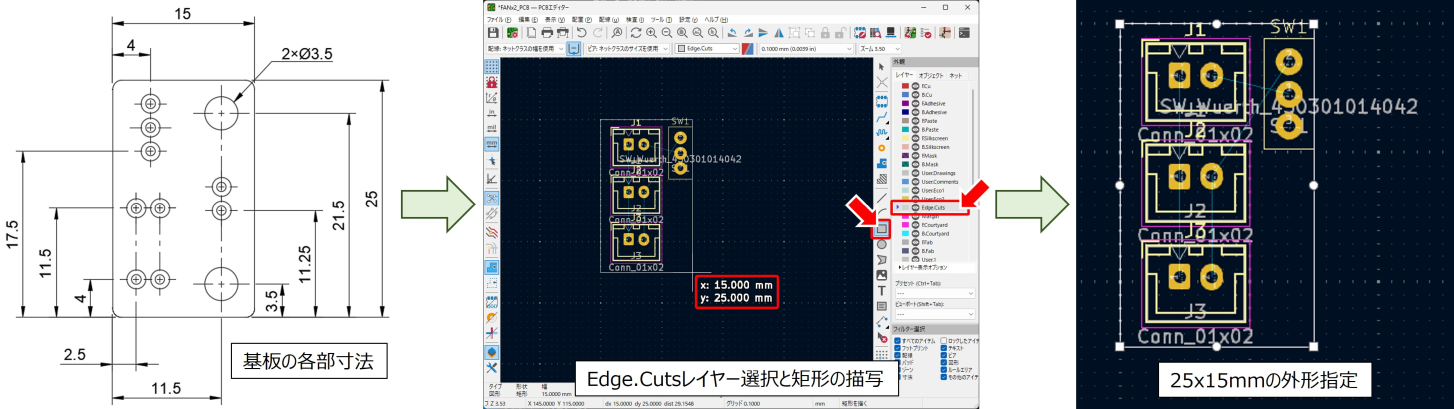The height and width of the screenshot is (409, 1454).
Task: Open the ズーム 3.50 zoom dropdown
Action: click(878, 48)
